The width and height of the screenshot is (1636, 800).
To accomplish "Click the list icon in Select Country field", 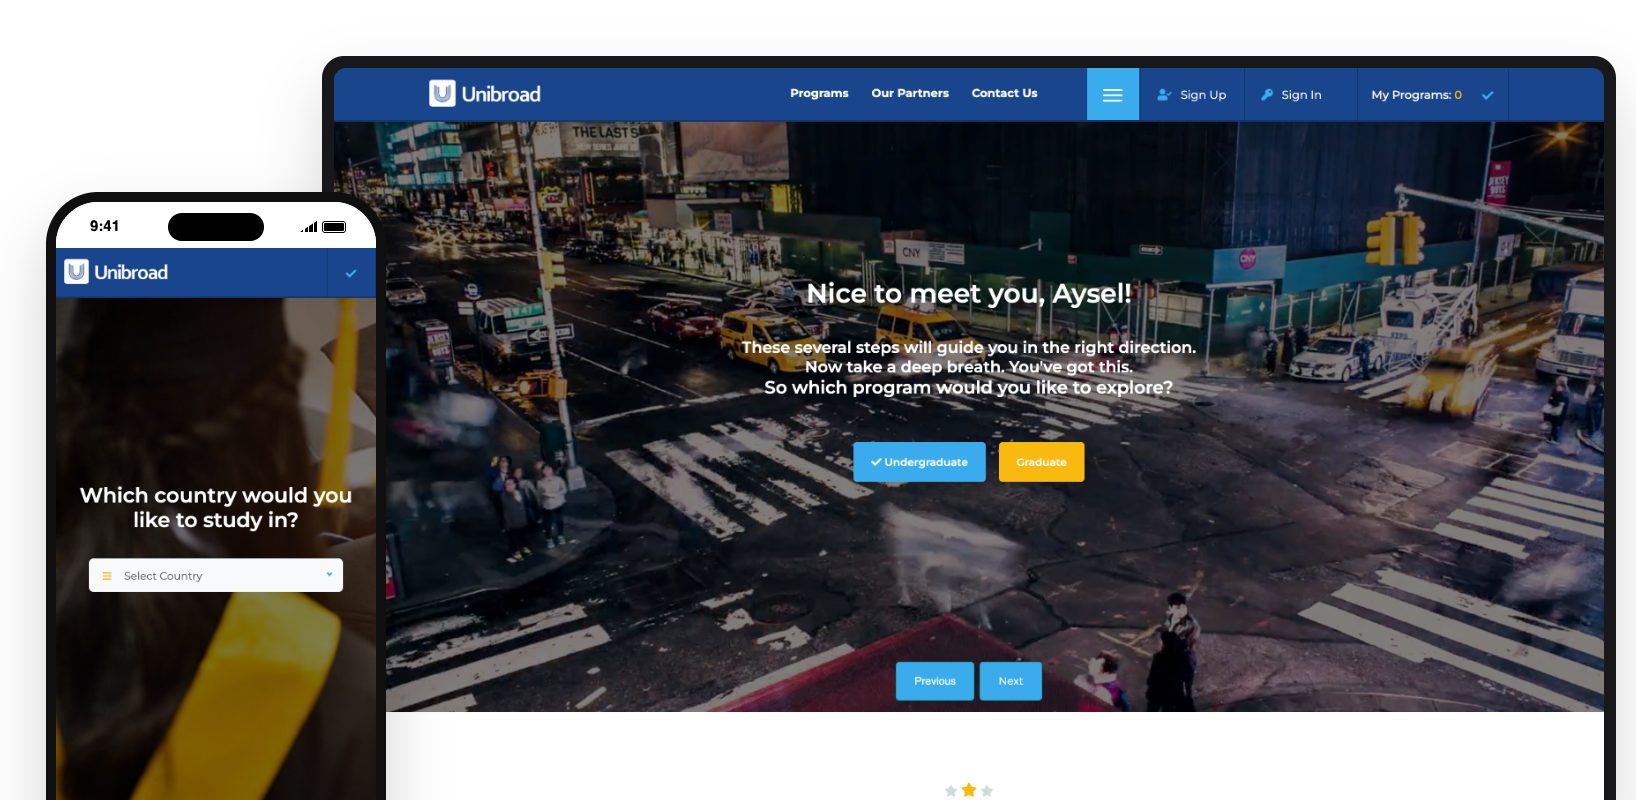I will 107,576.
